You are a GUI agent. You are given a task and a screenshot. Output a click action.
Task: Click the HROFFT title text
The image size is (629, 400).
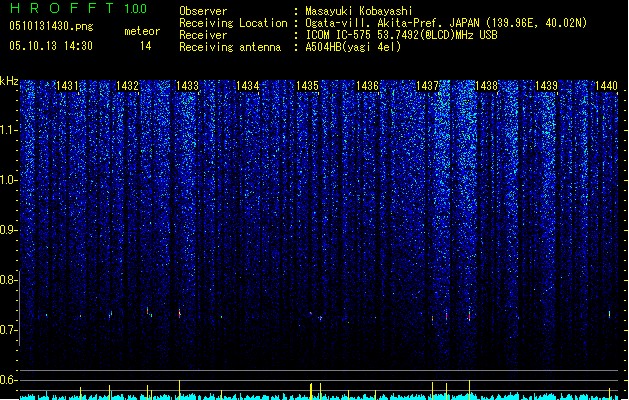coord(62,8)
